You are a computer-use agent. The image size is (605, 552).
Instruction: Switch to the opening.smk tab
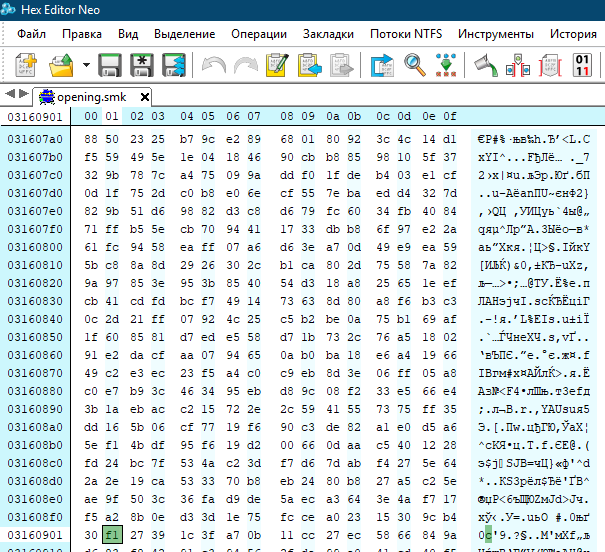click(x=91, y=97)
